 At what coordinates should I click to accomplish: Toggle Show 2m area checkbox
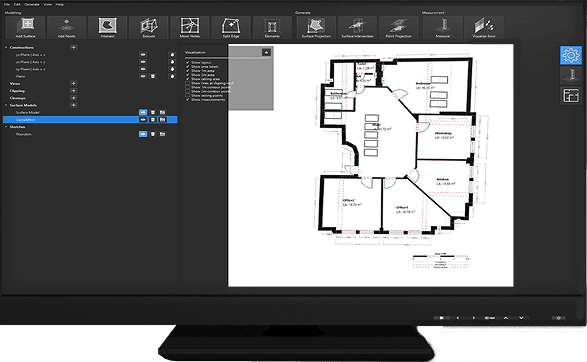coord(188,75)
